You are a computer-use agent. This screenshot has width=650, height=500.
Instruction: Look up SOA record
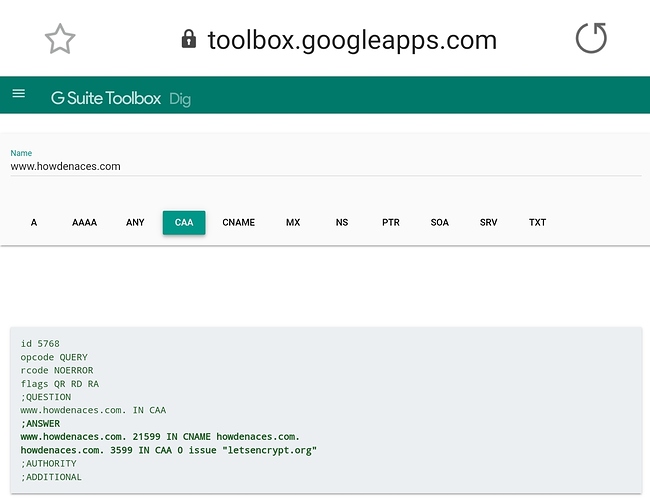click(440, 223)
